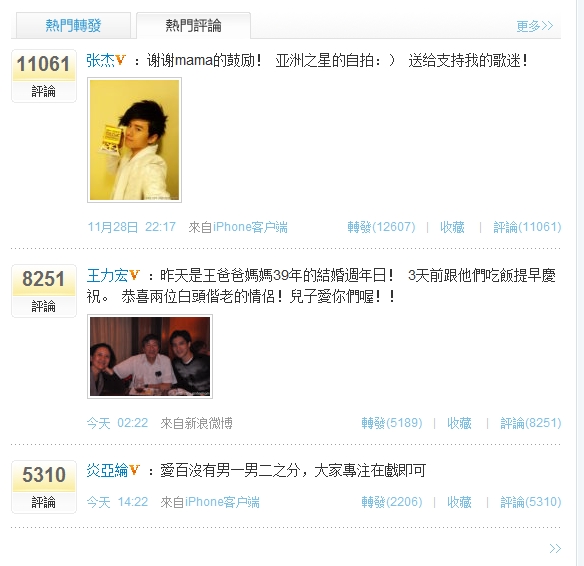Click the verified V badge next to 张杰

pos(120,60)
